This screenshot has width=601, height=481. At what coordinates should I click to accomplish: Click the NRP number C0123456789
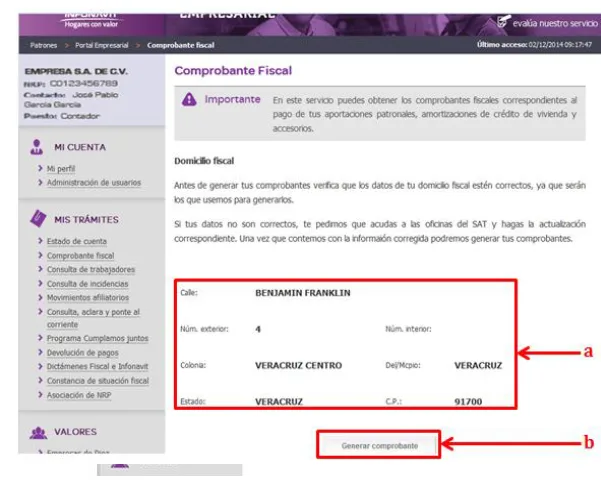point(84,83)
